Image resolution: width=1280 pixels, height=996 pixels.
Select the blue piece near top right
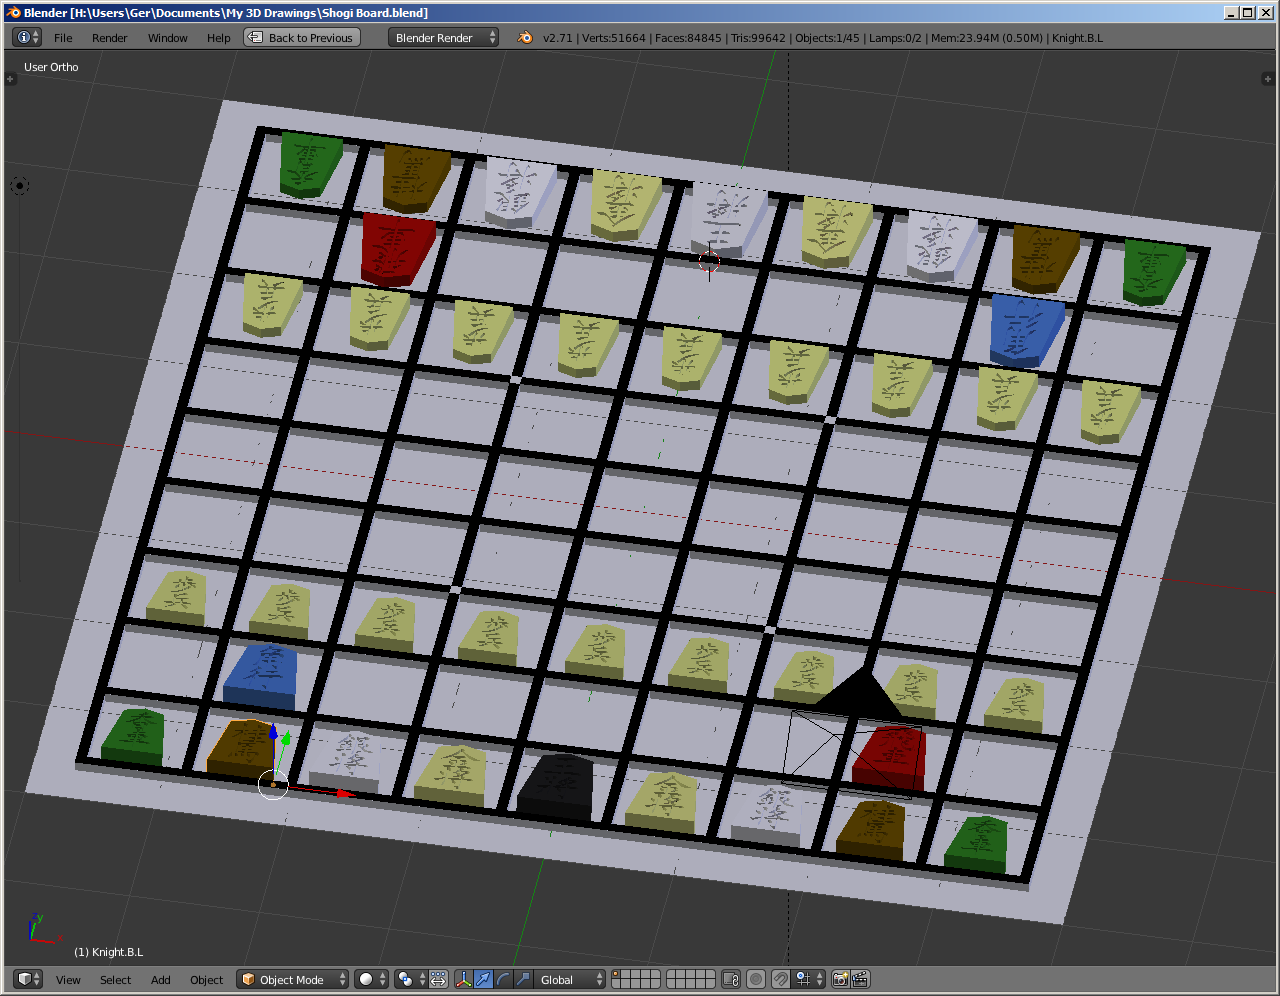[x=1027, y=329]
